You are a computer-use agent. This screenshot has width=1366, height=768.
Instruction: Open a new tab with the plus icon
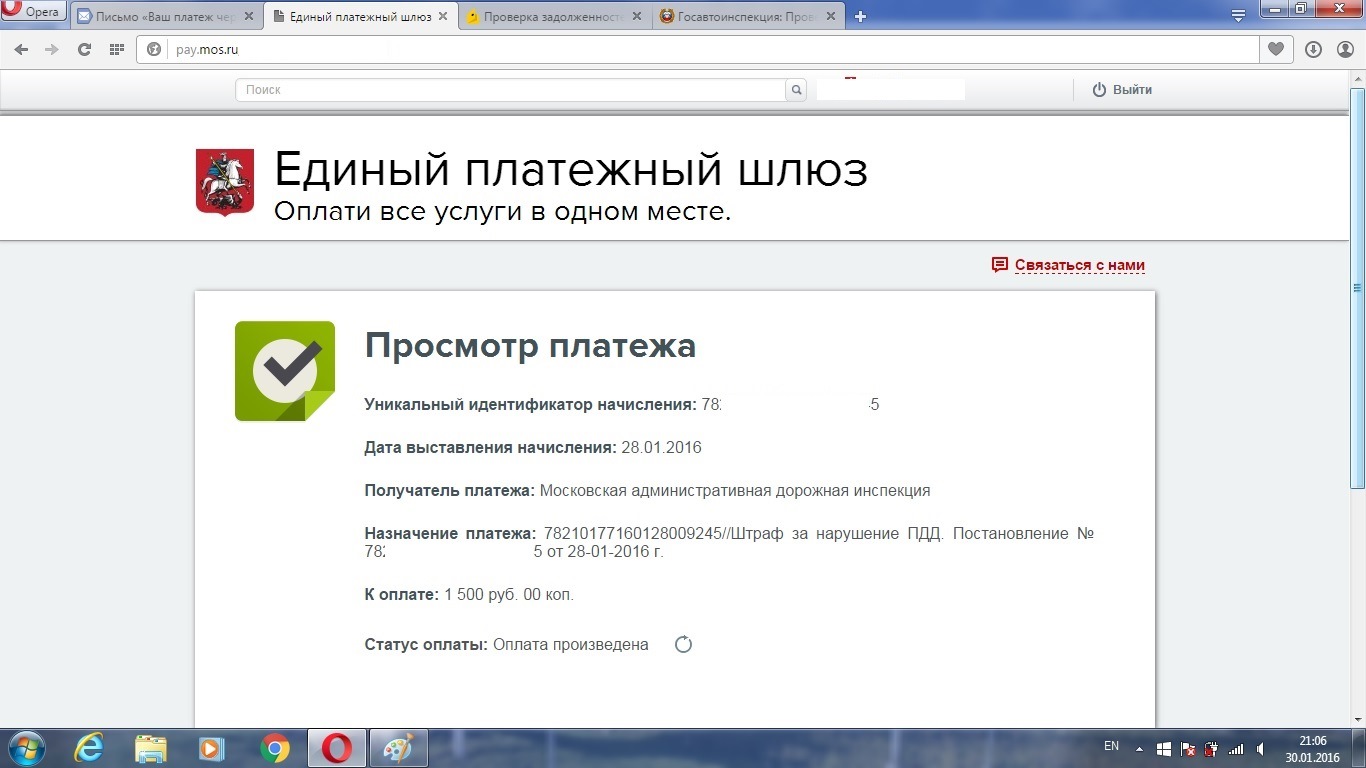click(860, 17)
